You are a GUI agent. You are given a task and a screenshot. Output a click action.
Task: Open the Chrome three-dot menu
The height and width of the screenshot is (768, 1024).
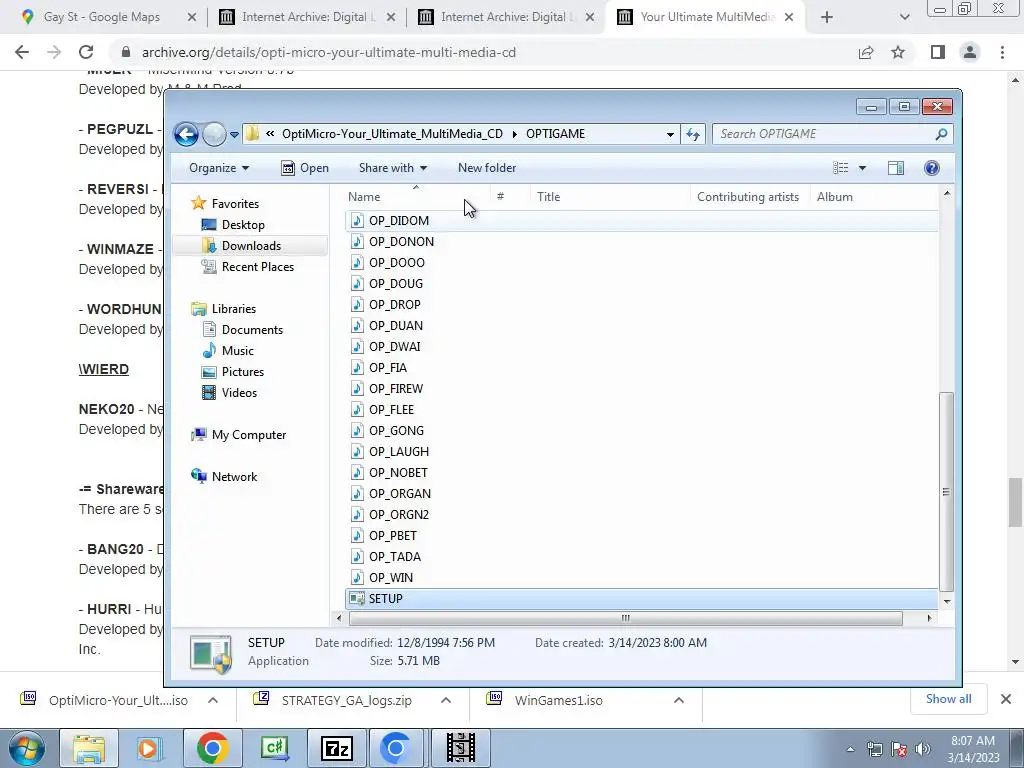point(1002,52)
